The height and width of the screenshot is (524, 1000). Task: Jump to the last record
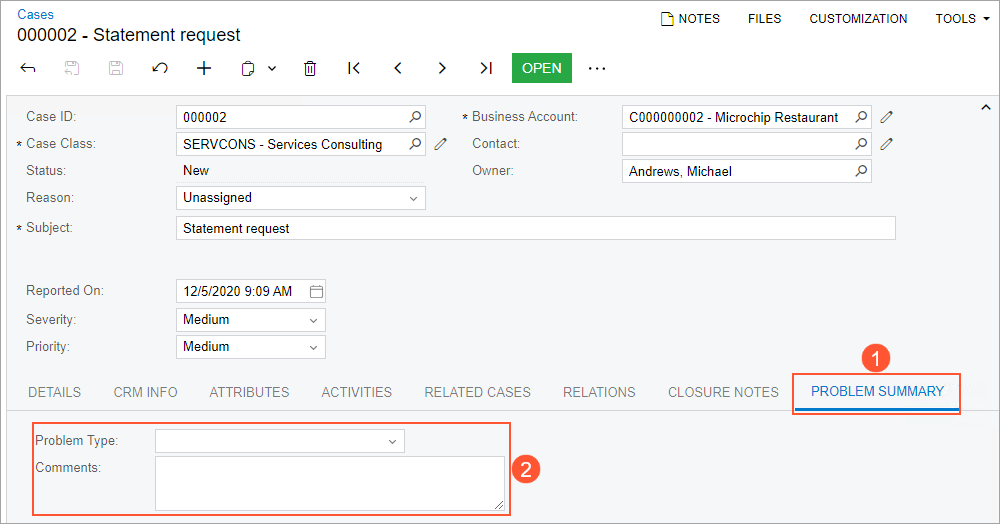[x=486, y=68]
